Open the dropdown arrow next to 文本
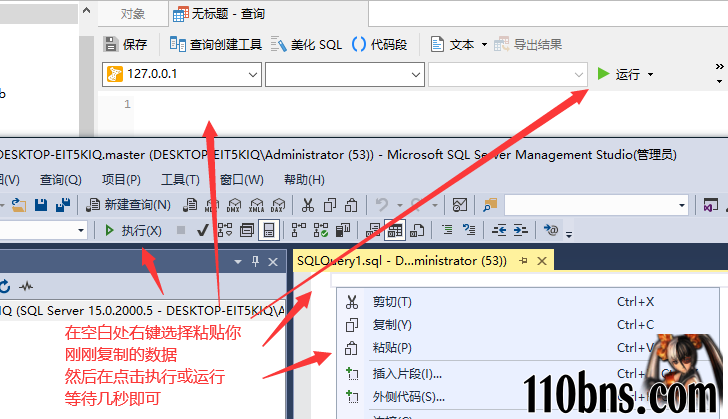 coord(484,45)
